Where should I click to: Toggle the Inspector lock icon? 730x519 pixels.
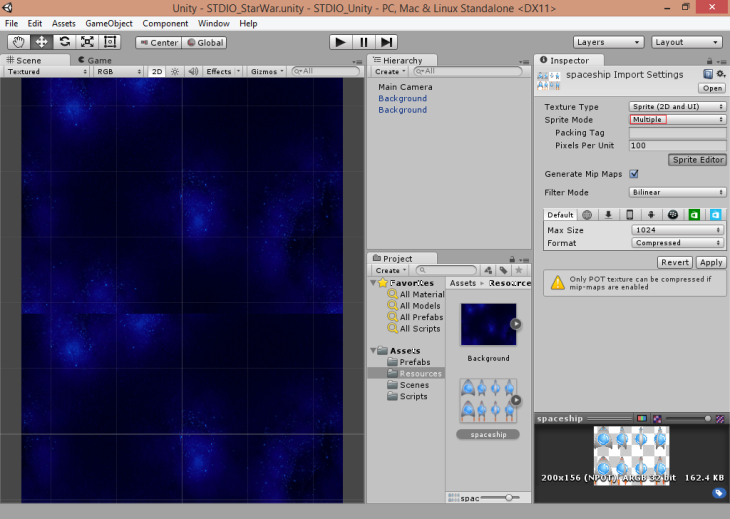click(x=709, y=61)
